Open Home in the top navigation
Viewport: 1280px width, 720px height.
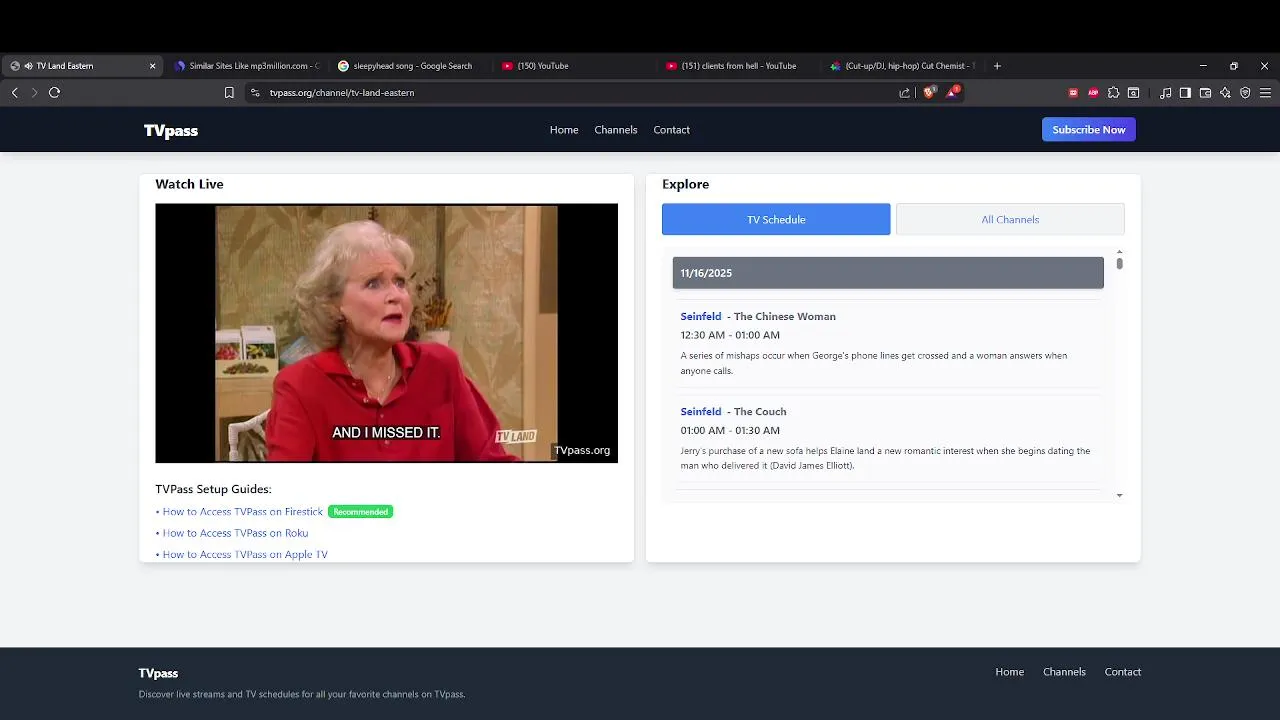tap(564, 130)
